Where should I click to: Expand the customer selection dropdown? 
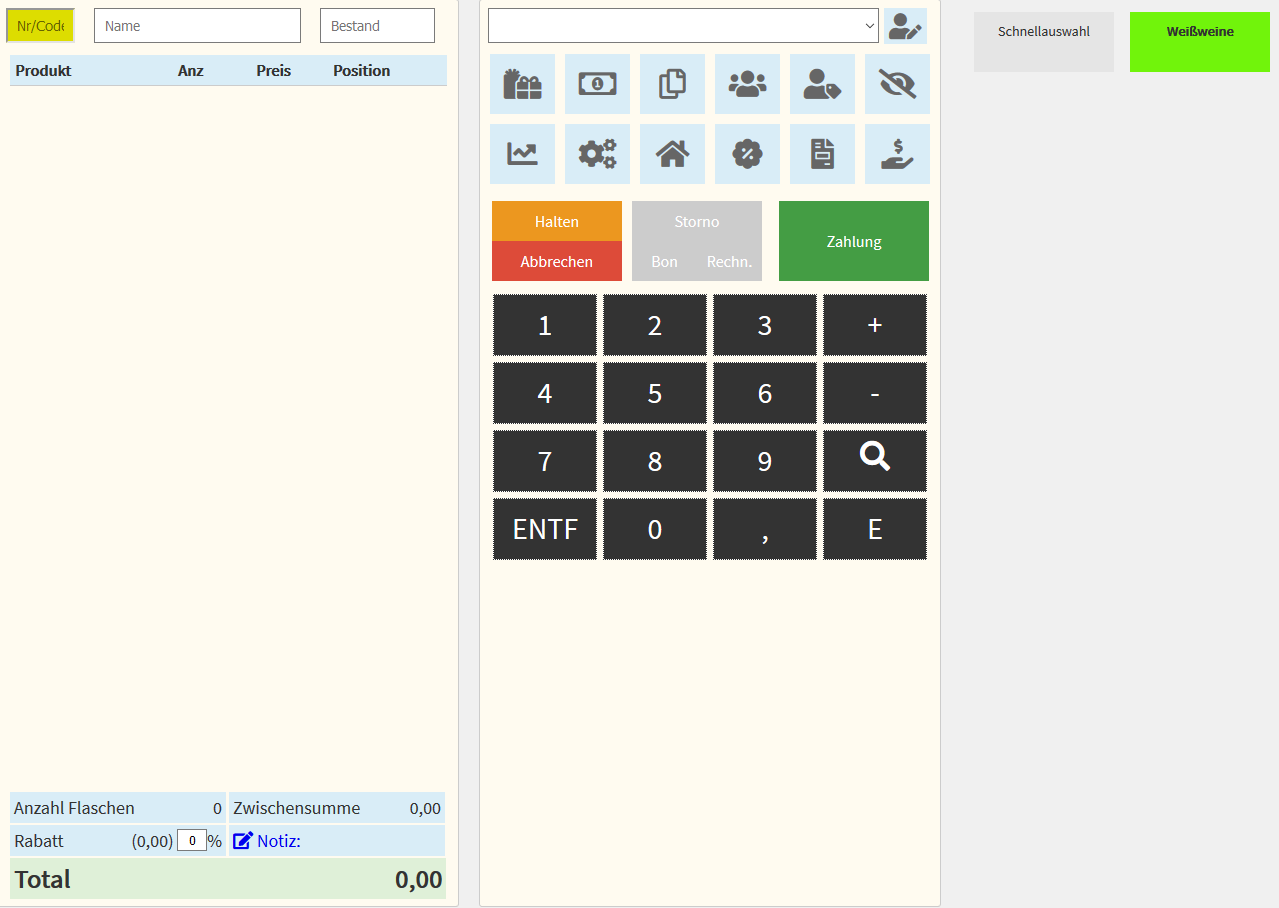pyautogui.click(x=683, y=26)
